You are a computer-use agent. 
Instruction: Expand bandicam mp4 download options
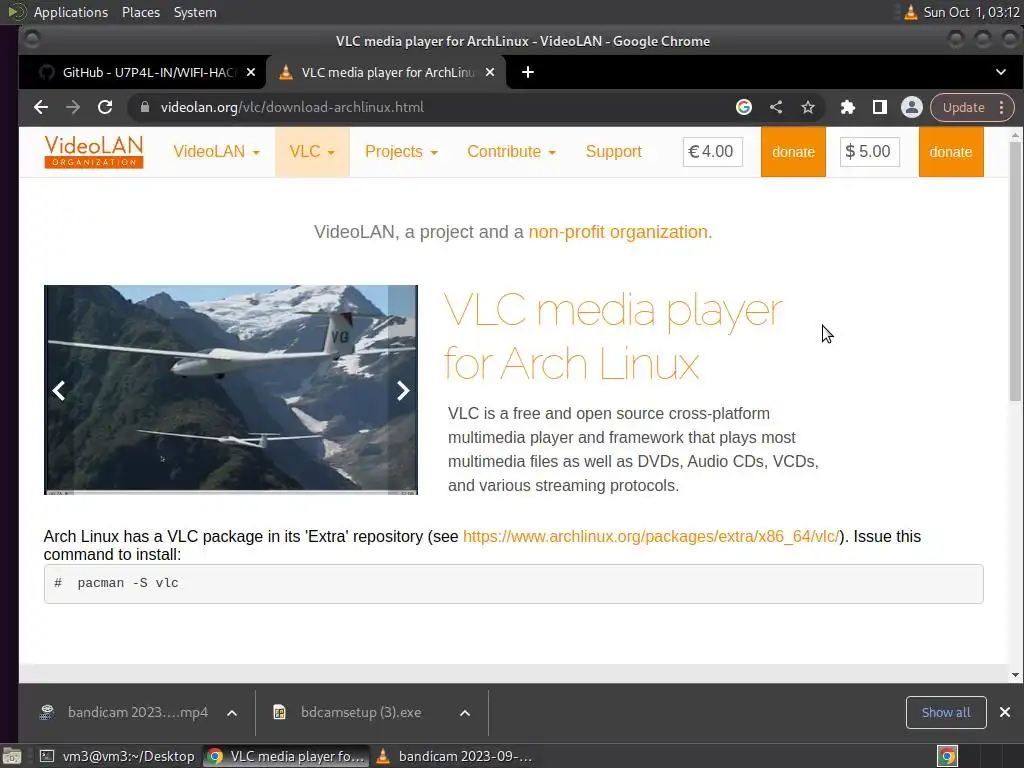tap(232, 712)
